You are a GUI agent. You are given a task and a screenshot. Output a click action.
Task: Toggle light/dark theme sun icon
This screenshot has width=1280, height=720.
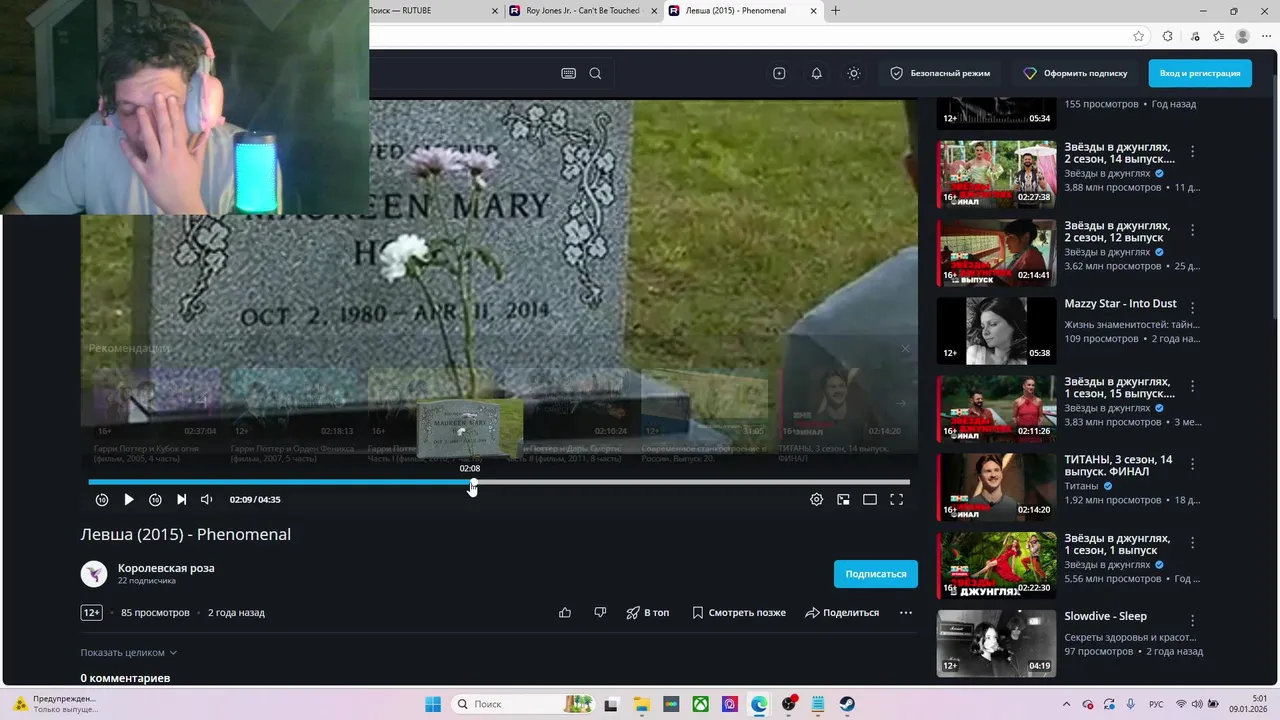(853, 73)
